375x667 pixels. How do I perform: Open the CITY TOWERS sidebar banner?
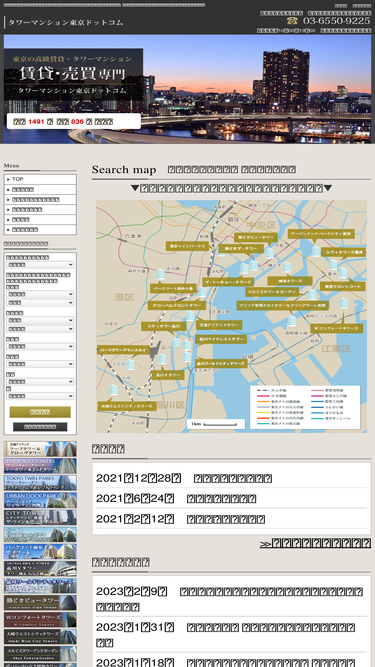40,517
